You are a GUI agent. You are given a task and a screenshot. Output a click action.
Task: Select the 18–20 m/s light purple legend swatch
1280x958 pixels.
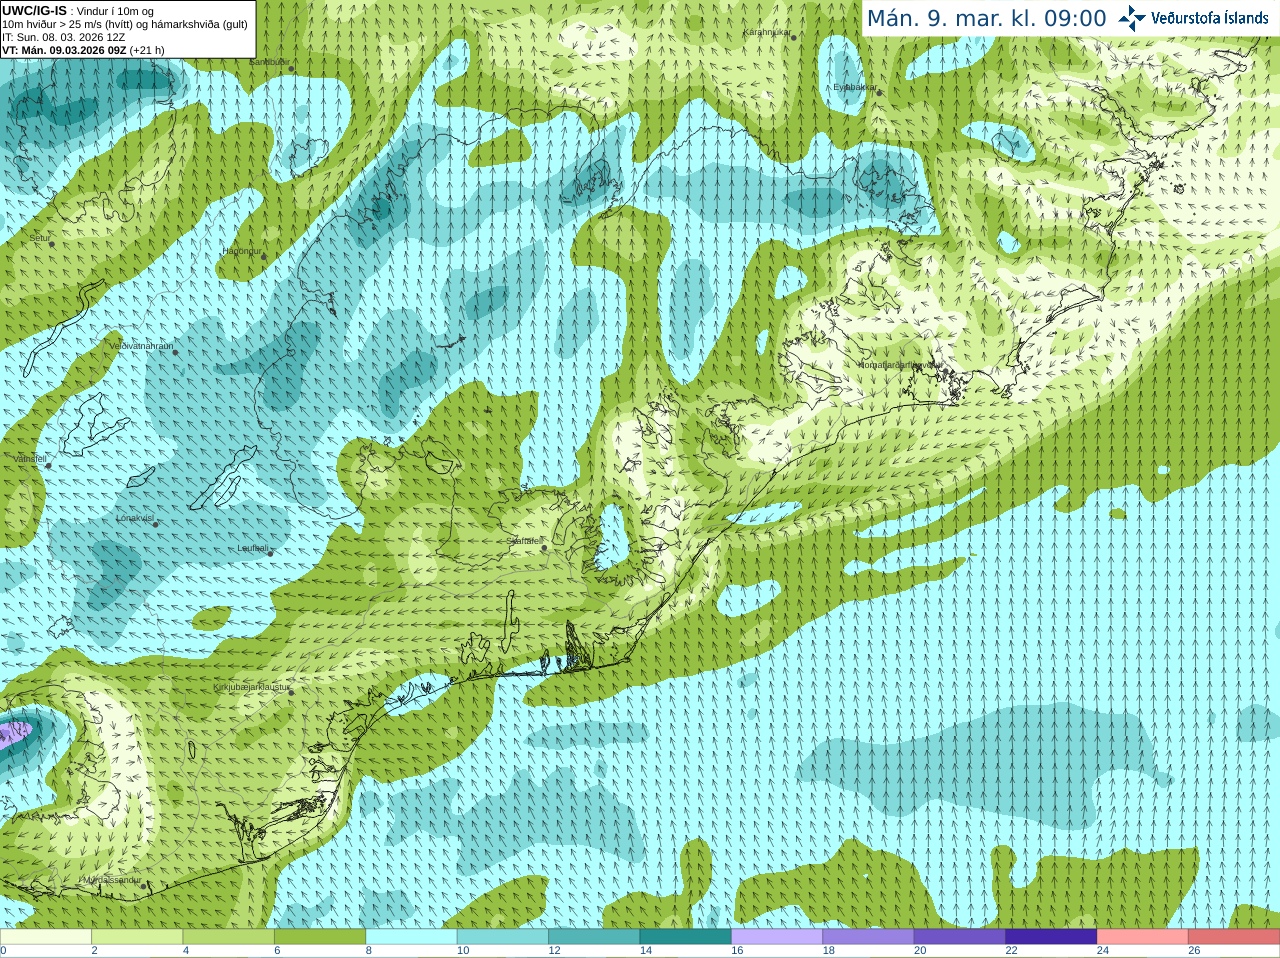coord(868,937)
